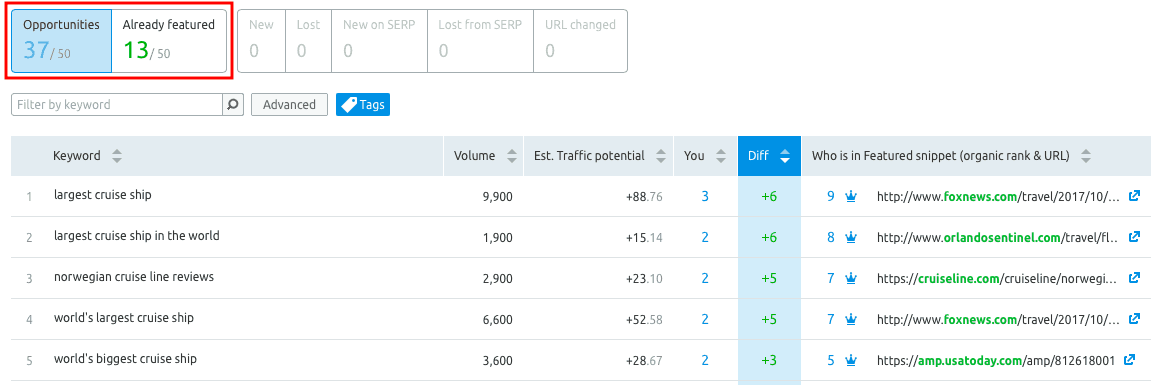Select the Lost from SERP tab
1170x385 pixels.
pyautogui.click(x=480, y=41)
